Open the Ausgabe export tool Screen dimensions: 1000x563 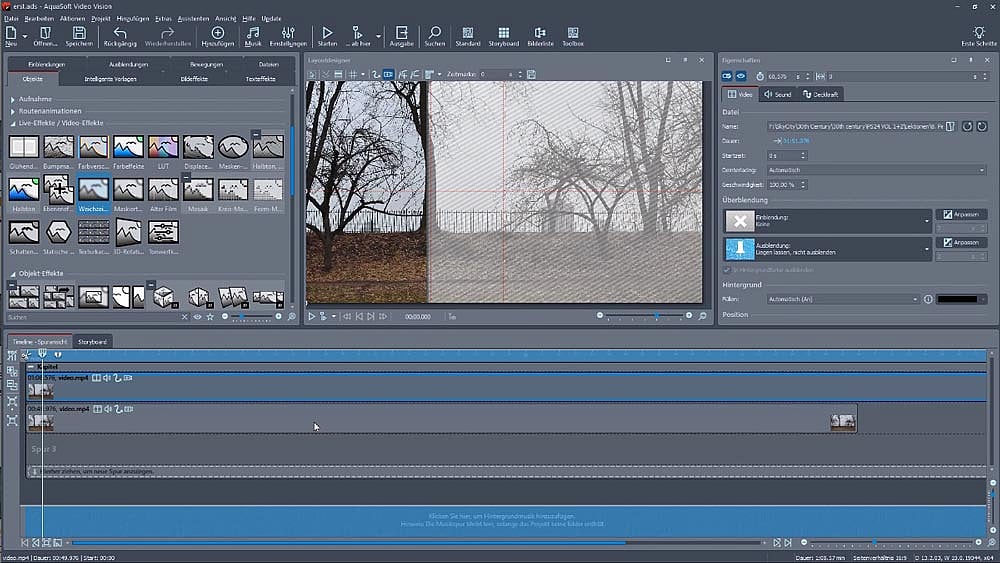click(x=401, y=36)
